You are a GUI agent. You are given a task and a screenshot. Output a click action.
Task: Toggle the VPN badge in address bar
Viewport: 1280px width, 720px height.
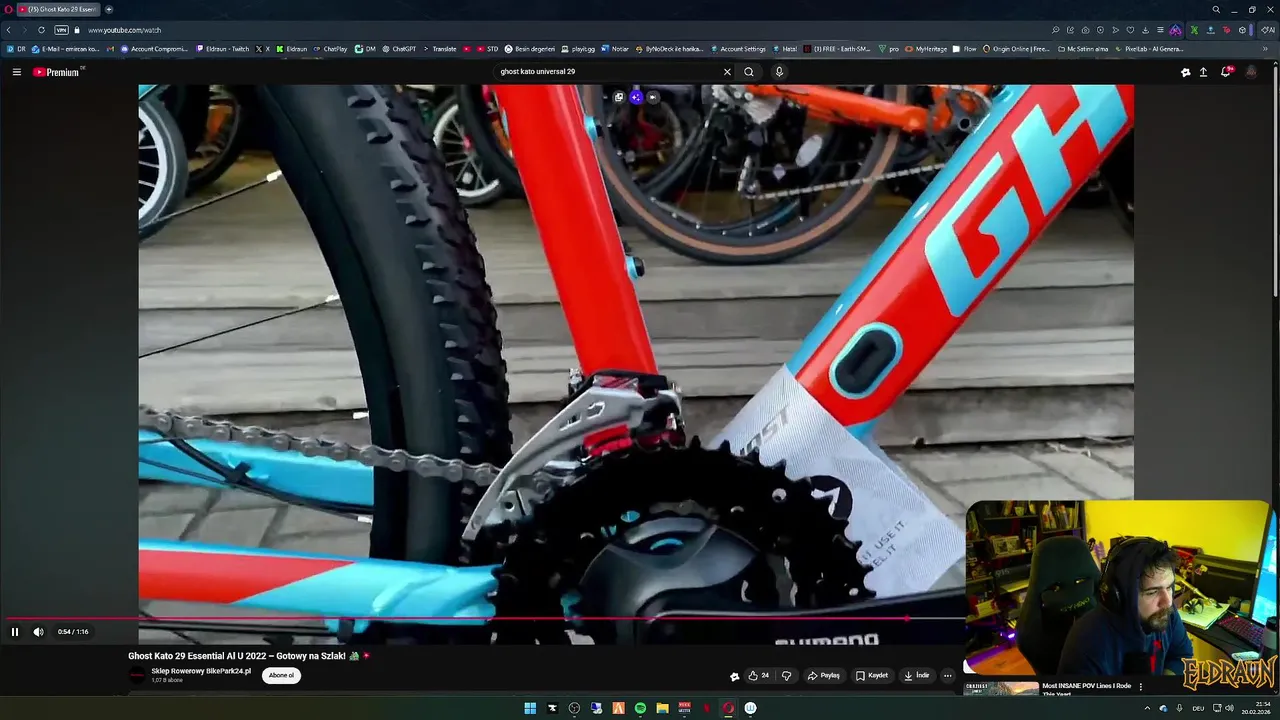(61, 30)
